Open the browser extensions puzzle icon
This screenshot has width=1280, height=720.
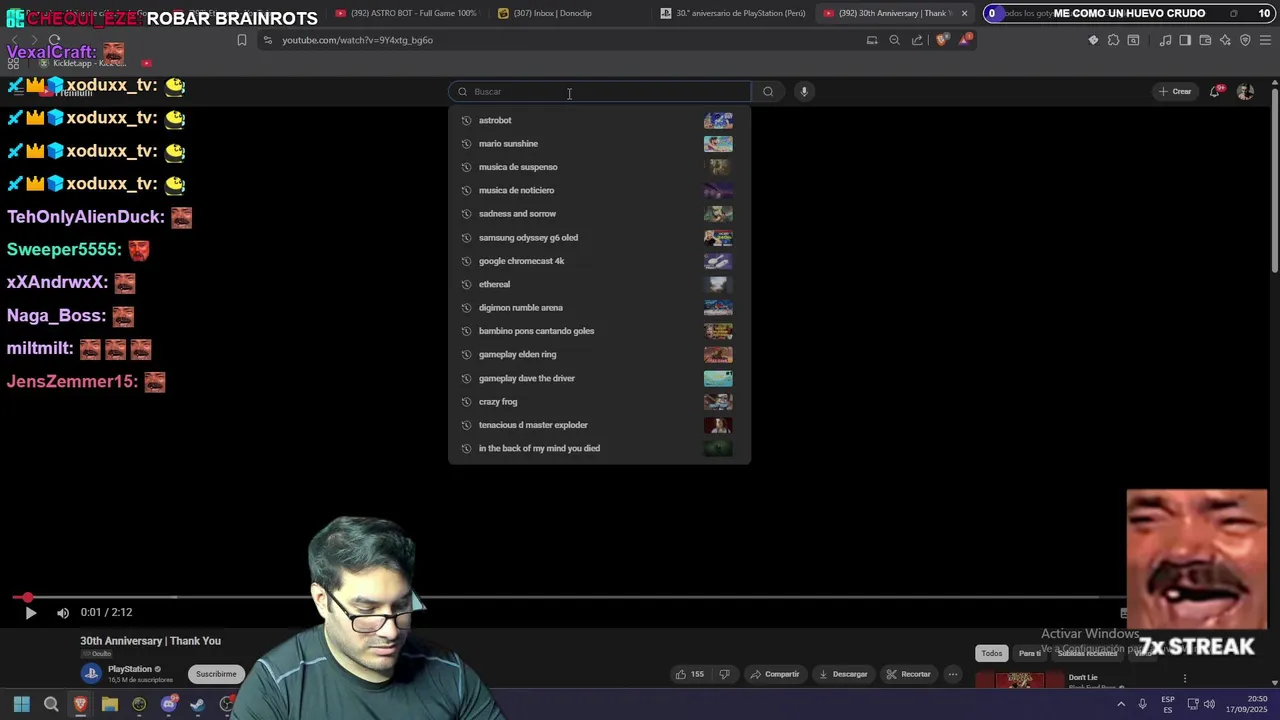click(1113, 40)
